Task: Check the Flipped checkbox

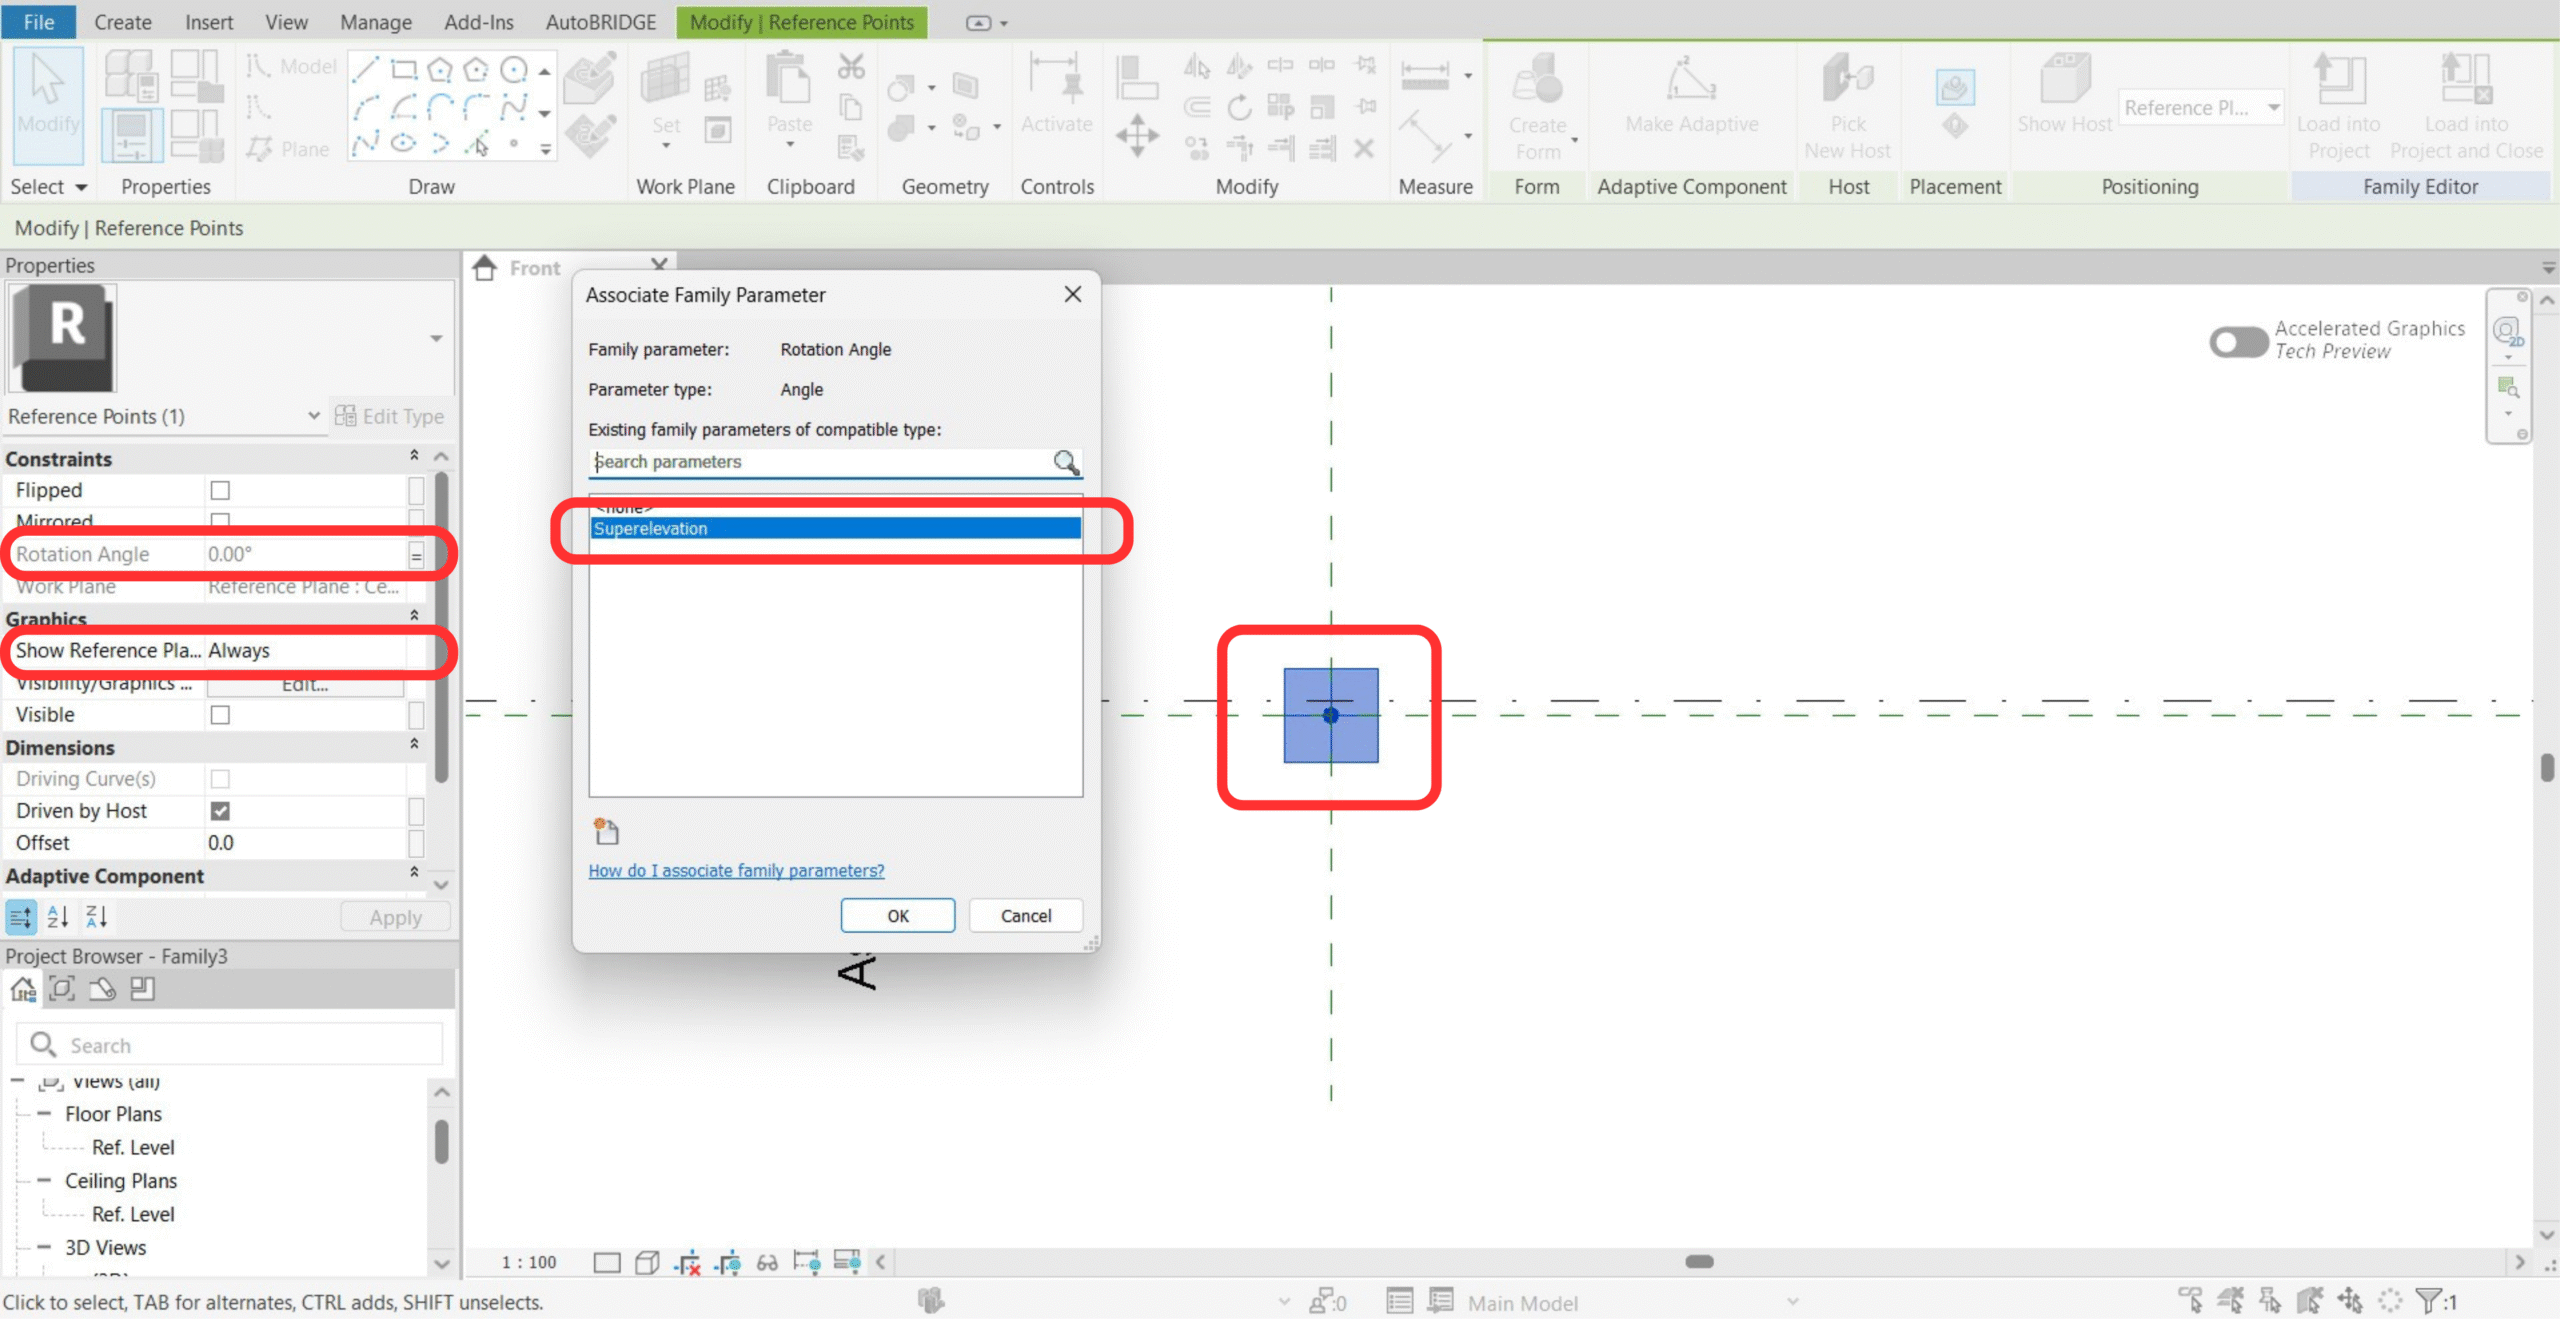Action: pyautogui.click(x=220, y=490)
